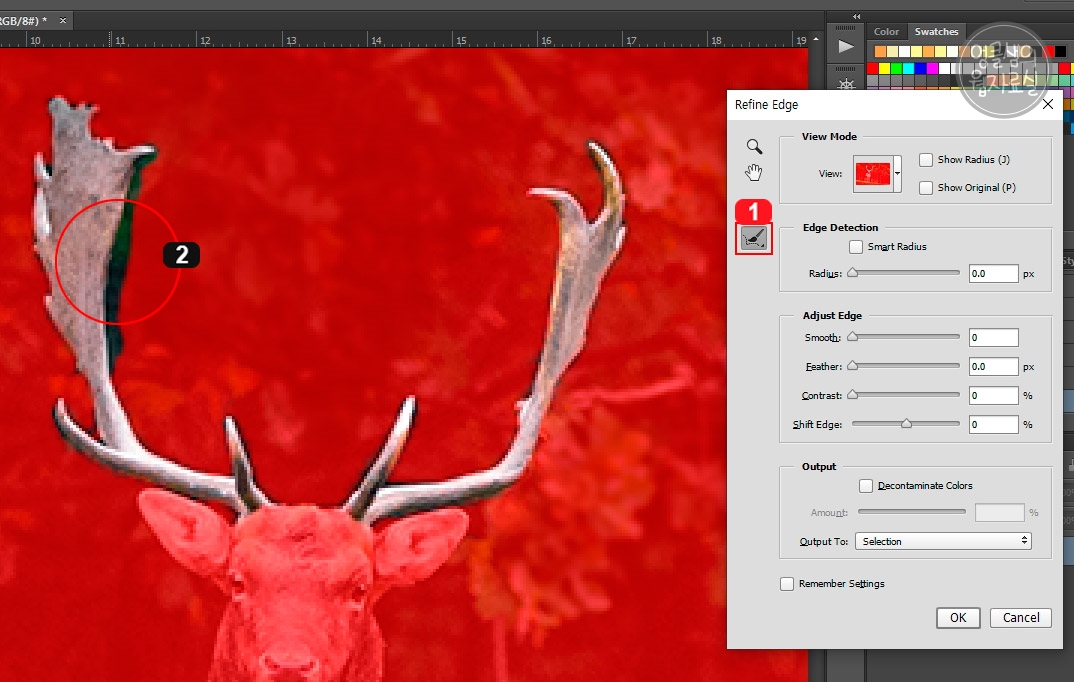Open the View mode thumbnail dropdown
Viewport: 1074px width, 682px height.
click(x=897, y=174)
